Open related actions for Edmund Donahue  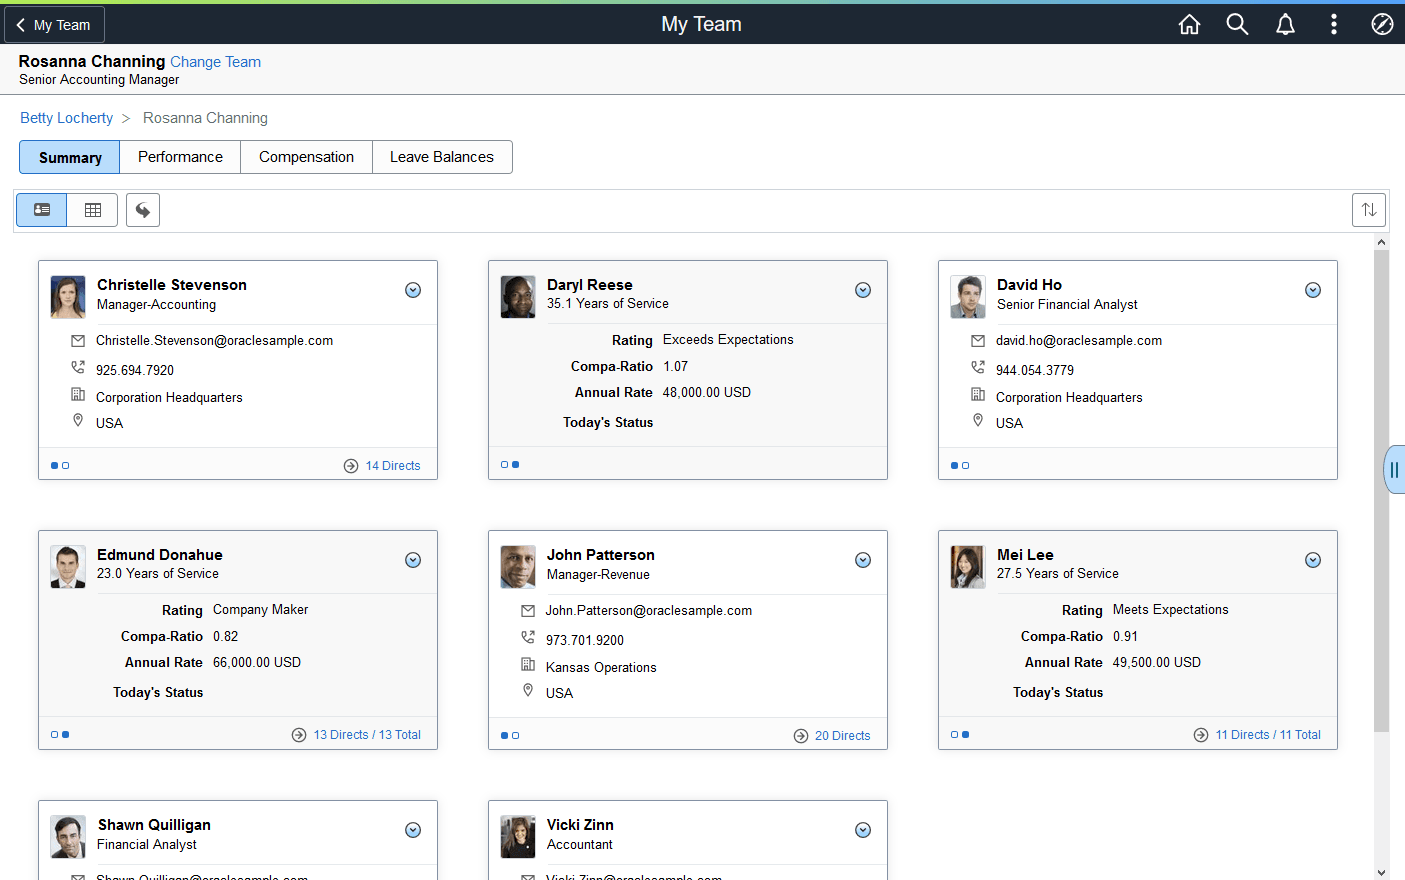[x=413, y=560]
